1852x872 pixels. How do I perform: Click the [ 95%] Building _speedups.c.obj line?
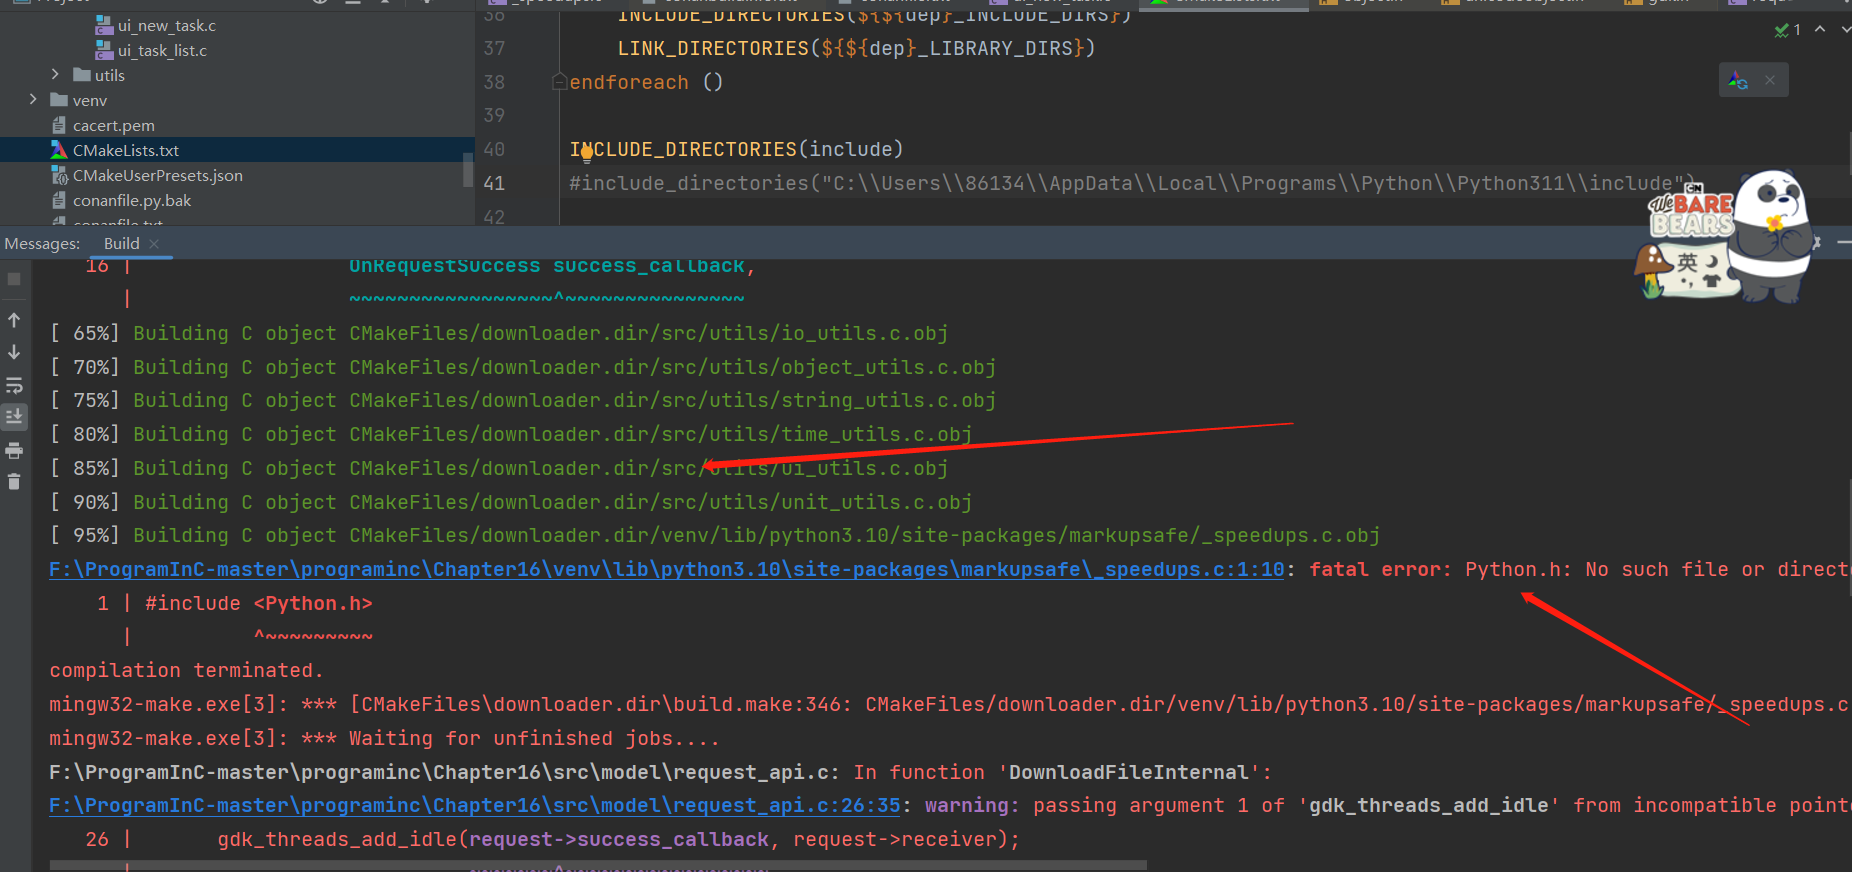pyautogui.click(x=715, y=535)
